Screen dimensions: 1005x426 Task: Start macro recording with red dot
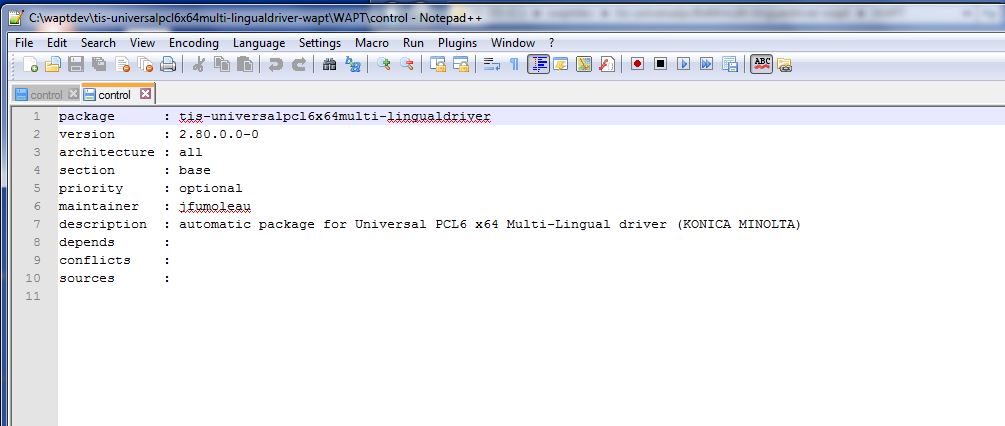[637, 64]
